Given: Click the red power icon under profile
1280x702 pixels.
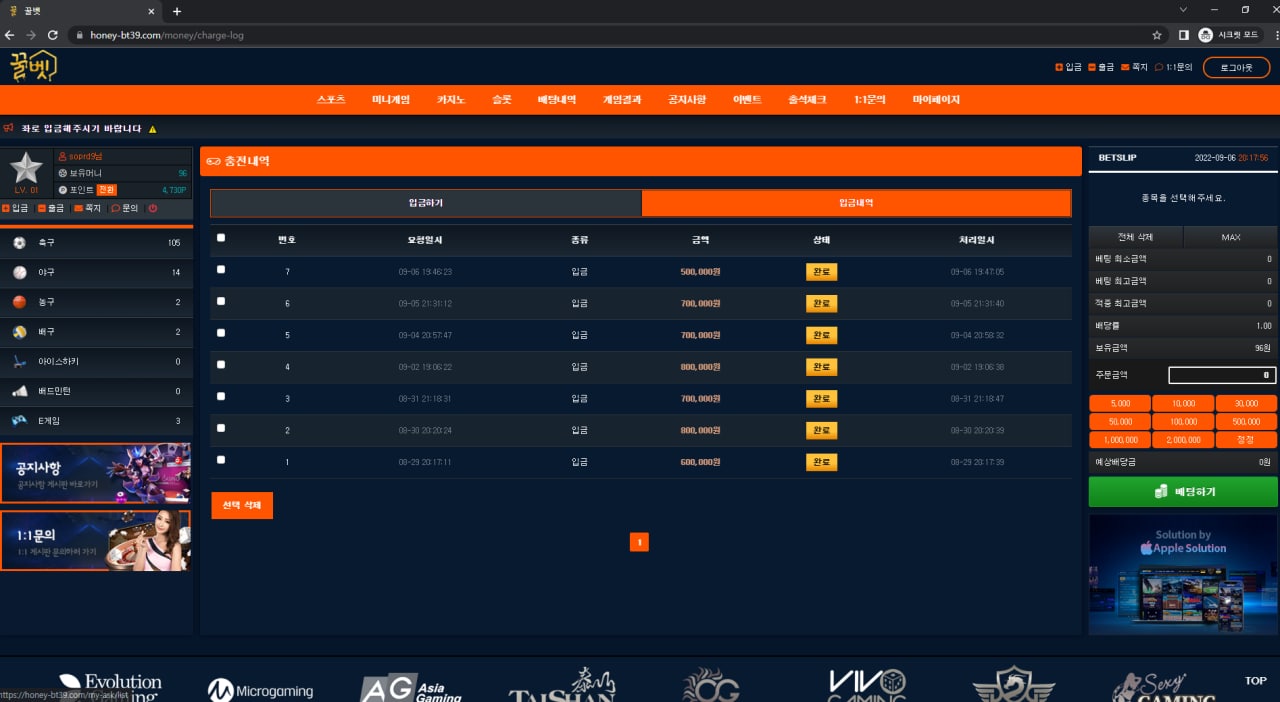Looking at the screenshot, I should click(x=153, y=208).
